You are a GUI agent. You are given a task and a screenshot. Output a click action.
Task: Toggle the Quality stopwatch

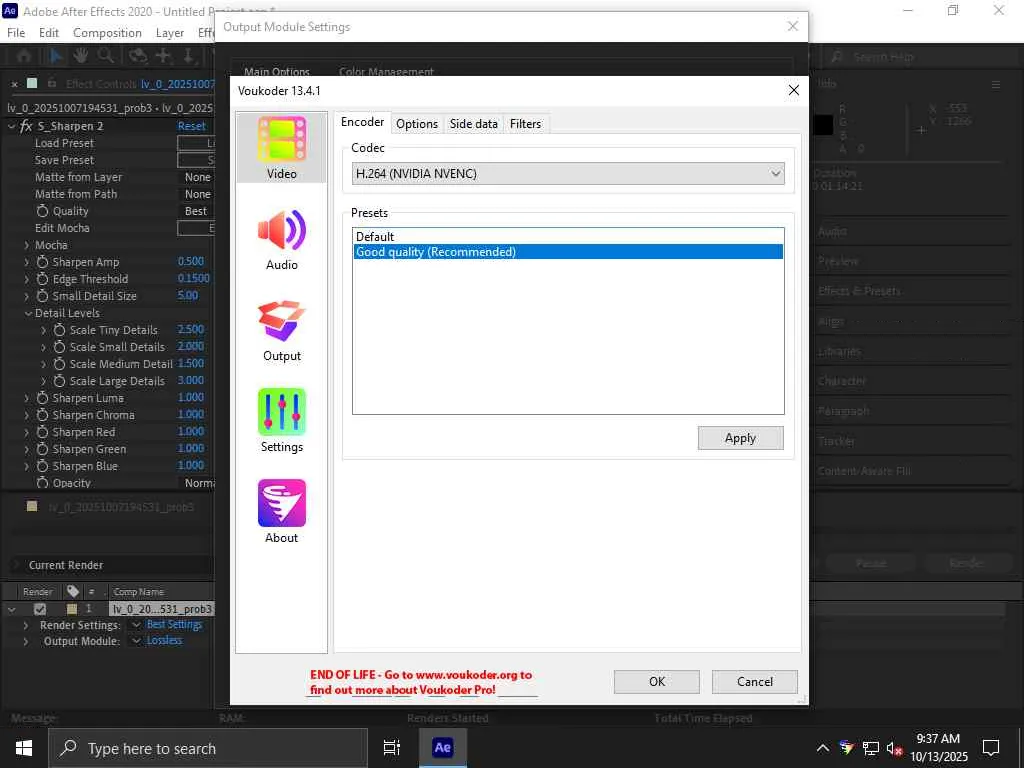(42, 211)
